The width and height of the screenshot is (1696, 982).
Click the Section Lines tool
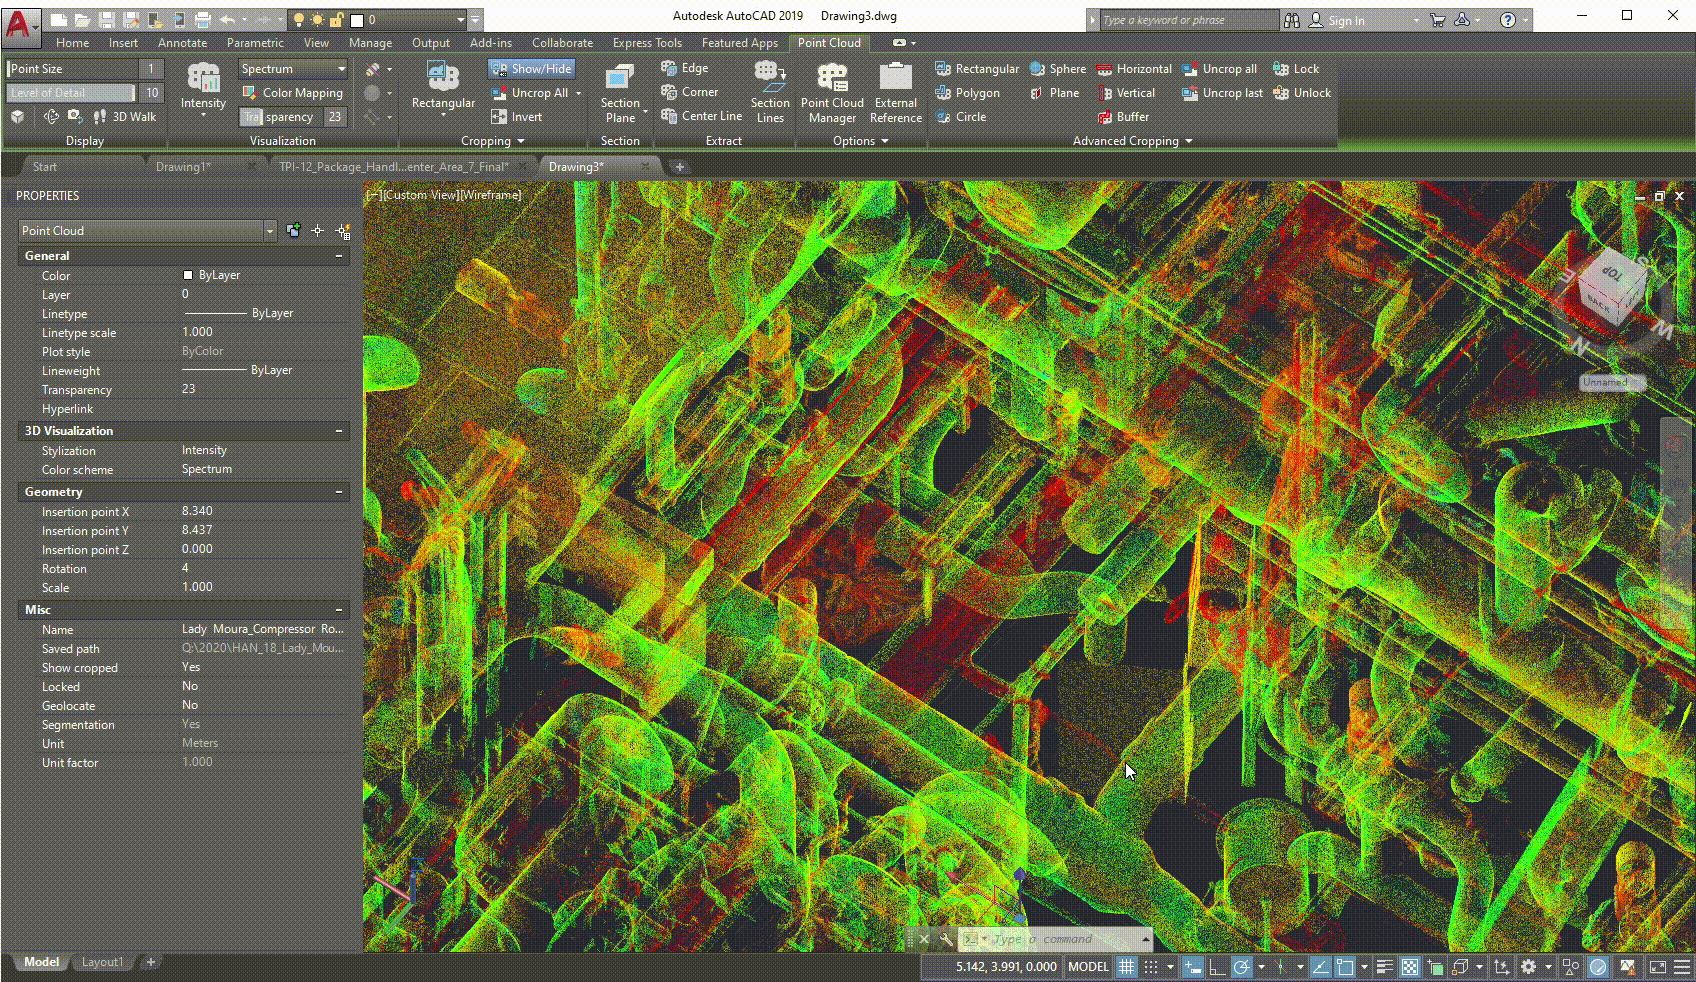pyautogui.click(x=770, y=93)
